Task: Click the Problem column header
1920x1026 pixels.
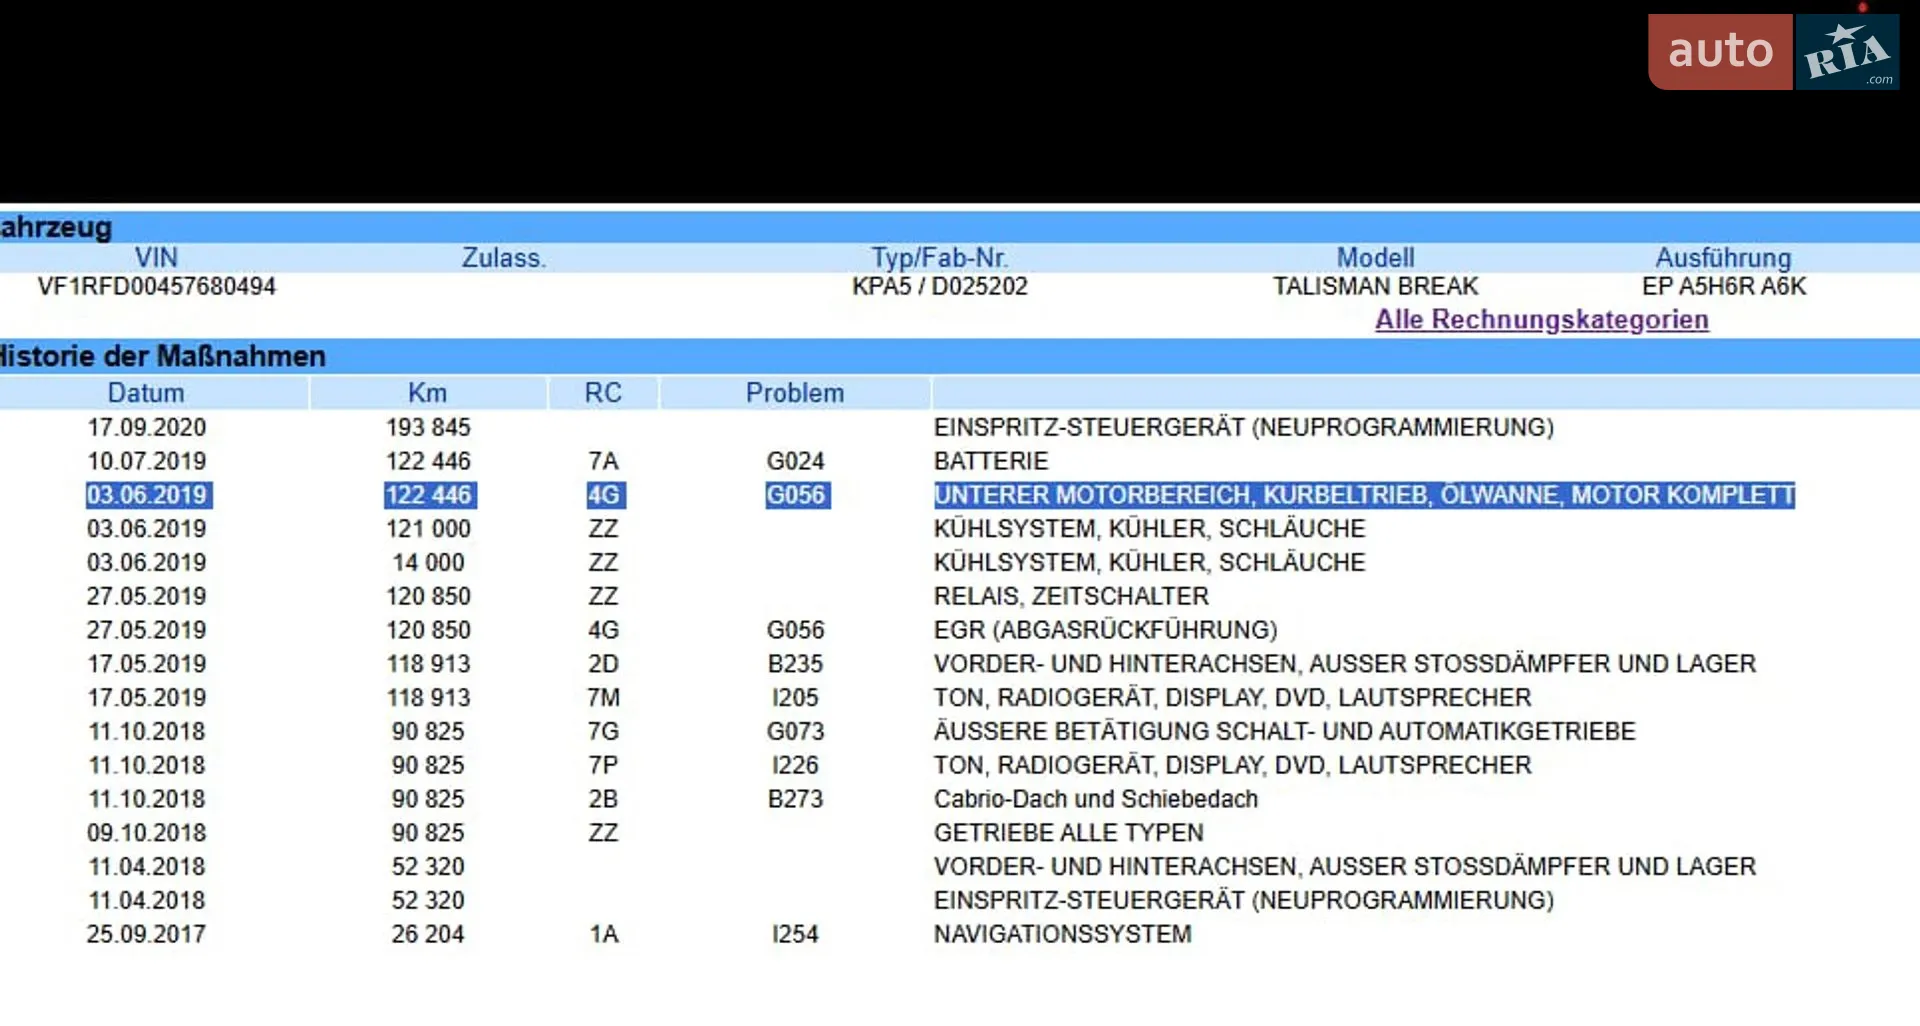Action: [795, 393]
